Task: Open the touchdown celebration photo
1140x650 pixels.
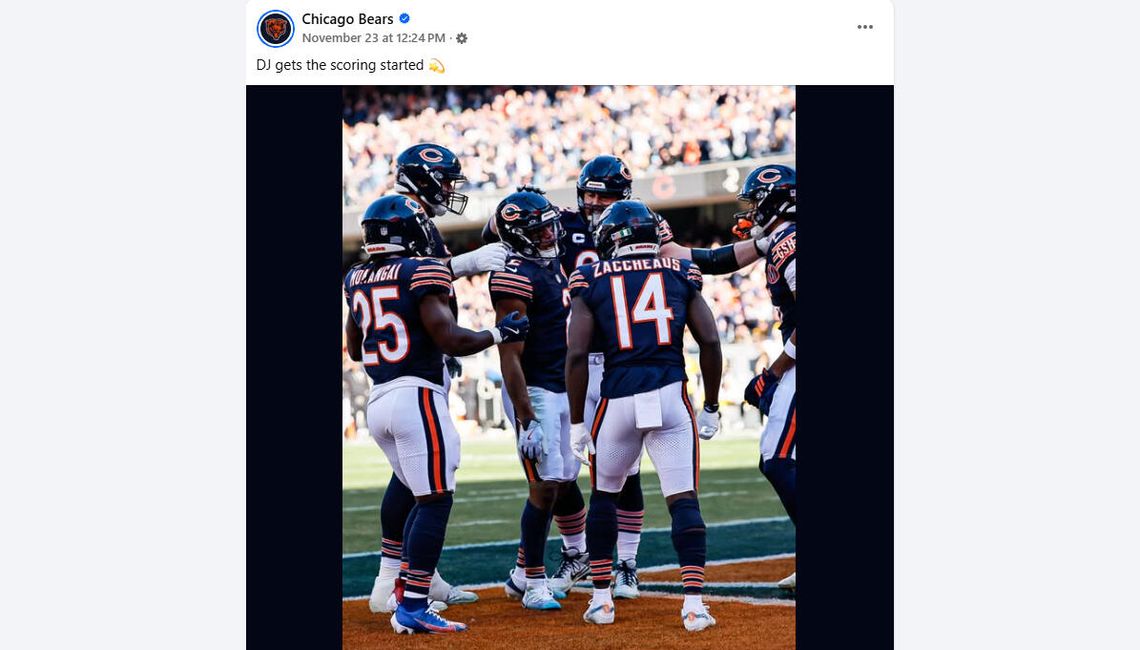Action: (569, 367)
